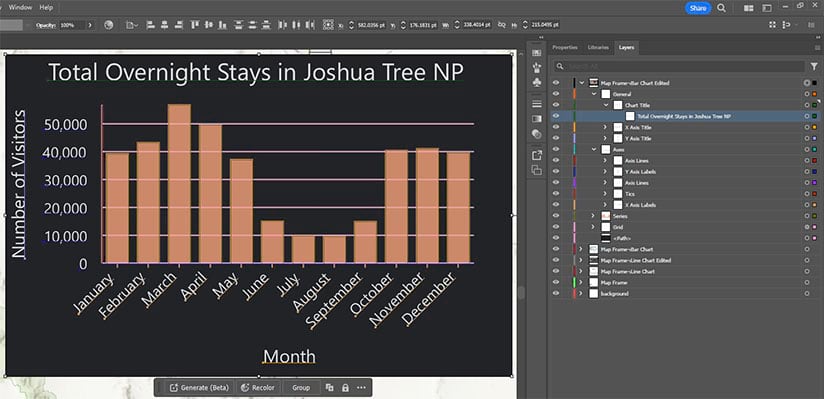The image size is (824, 399).
Task: Click the four-dot grid icon in control bar
Action: [772, 25]
